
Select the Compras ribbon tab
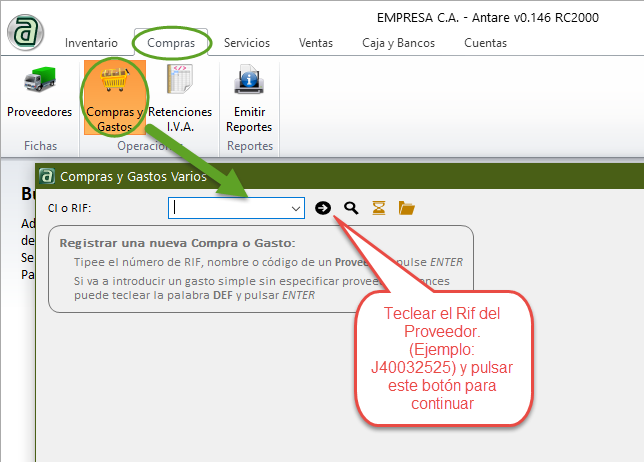pyautogui.click(x=171, y=43)
